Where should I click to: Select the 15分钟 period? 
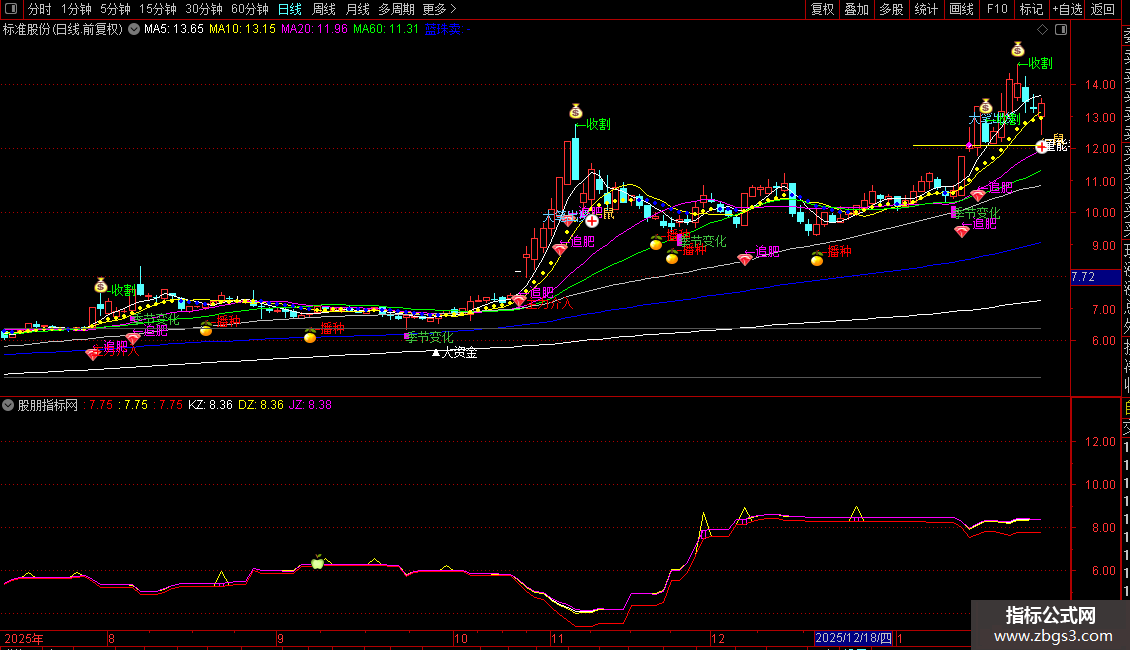157,9
